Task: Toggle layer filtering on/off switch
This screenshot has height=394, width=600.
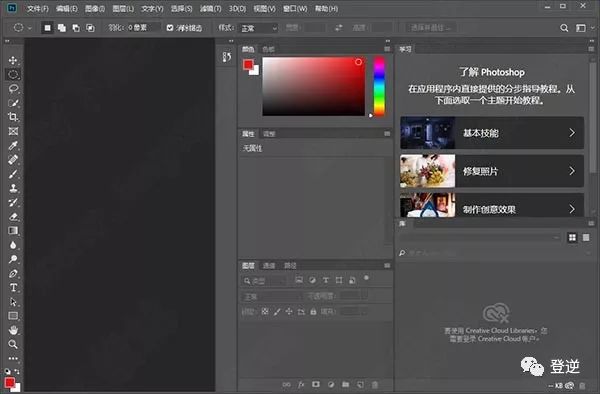Action: point(366,278)
